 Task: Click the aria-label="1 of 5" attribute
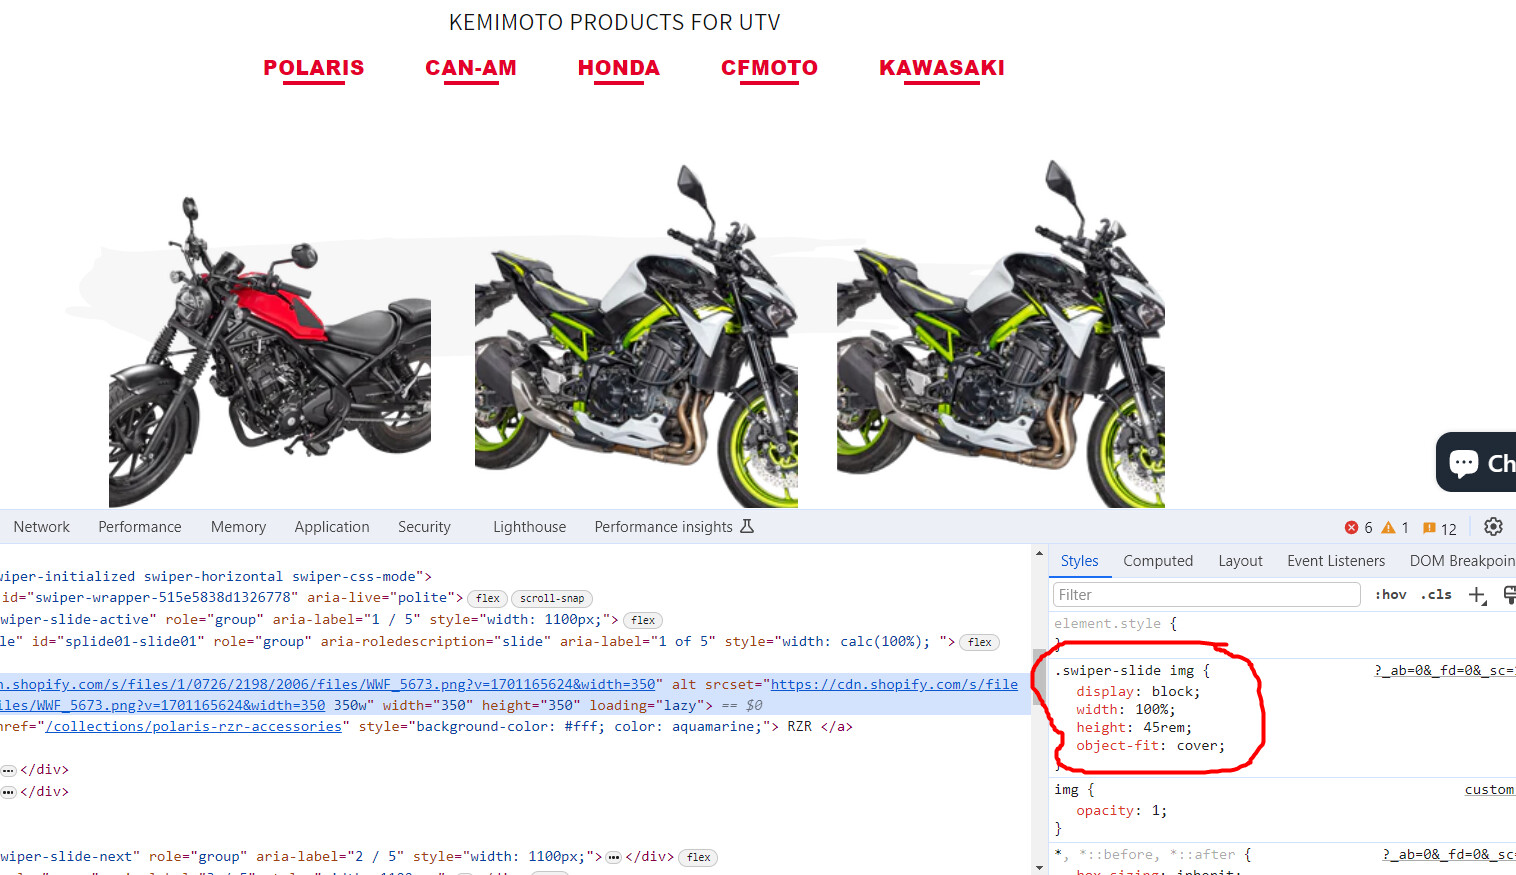[637, 642]
